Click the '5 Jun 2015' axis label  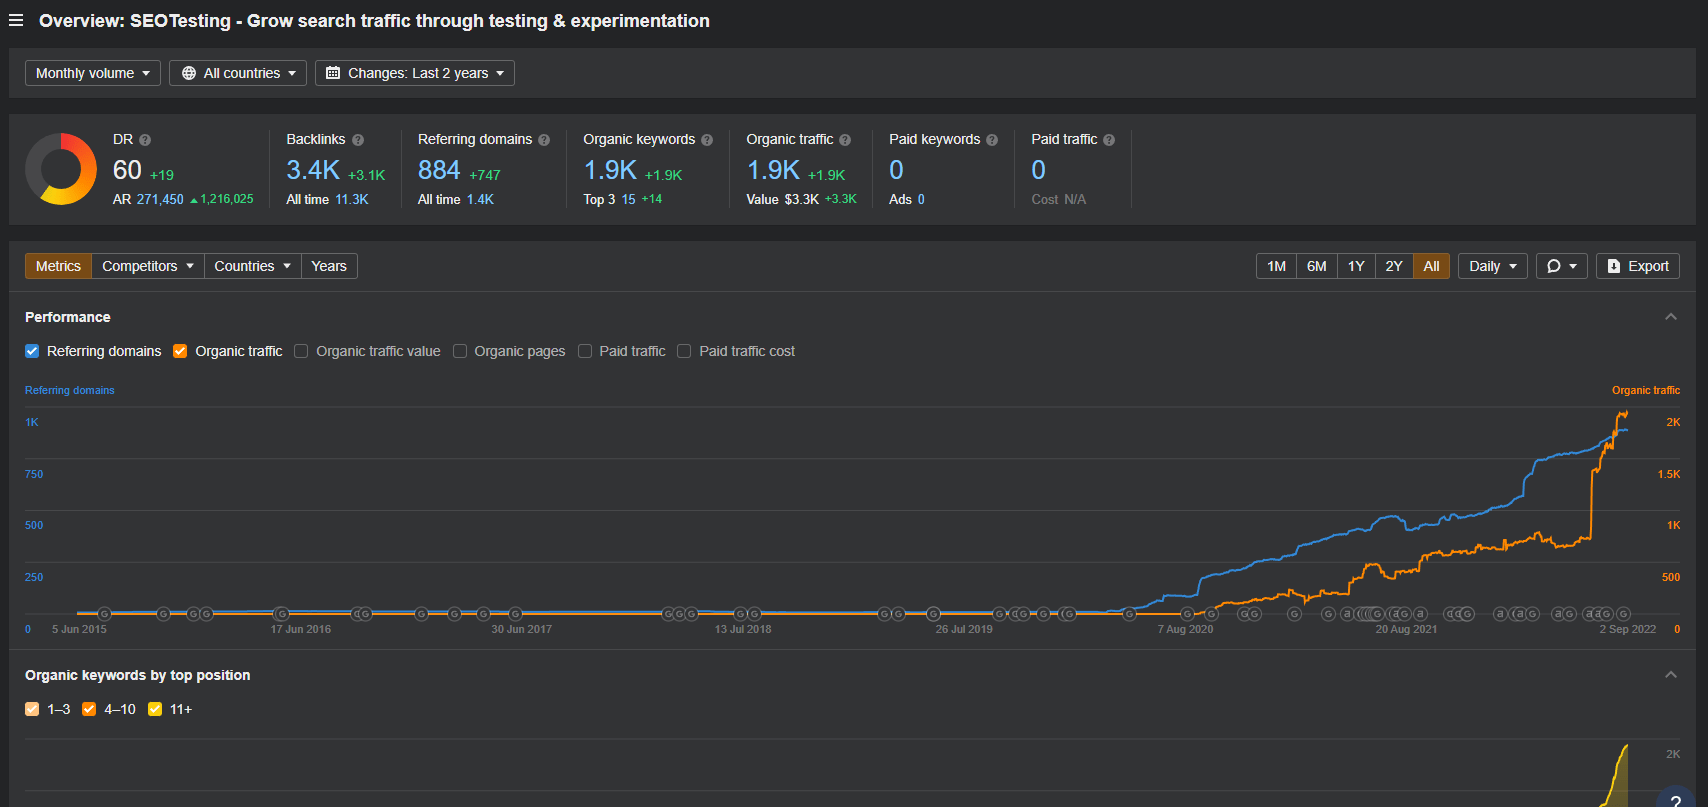coord(79,629)
